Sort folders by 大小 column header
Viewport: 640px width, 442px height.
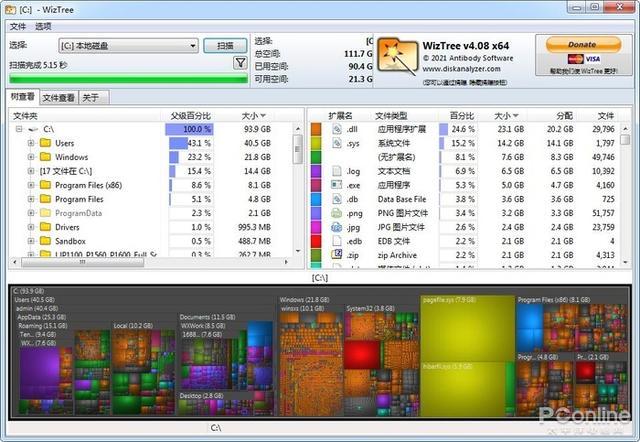253,116
